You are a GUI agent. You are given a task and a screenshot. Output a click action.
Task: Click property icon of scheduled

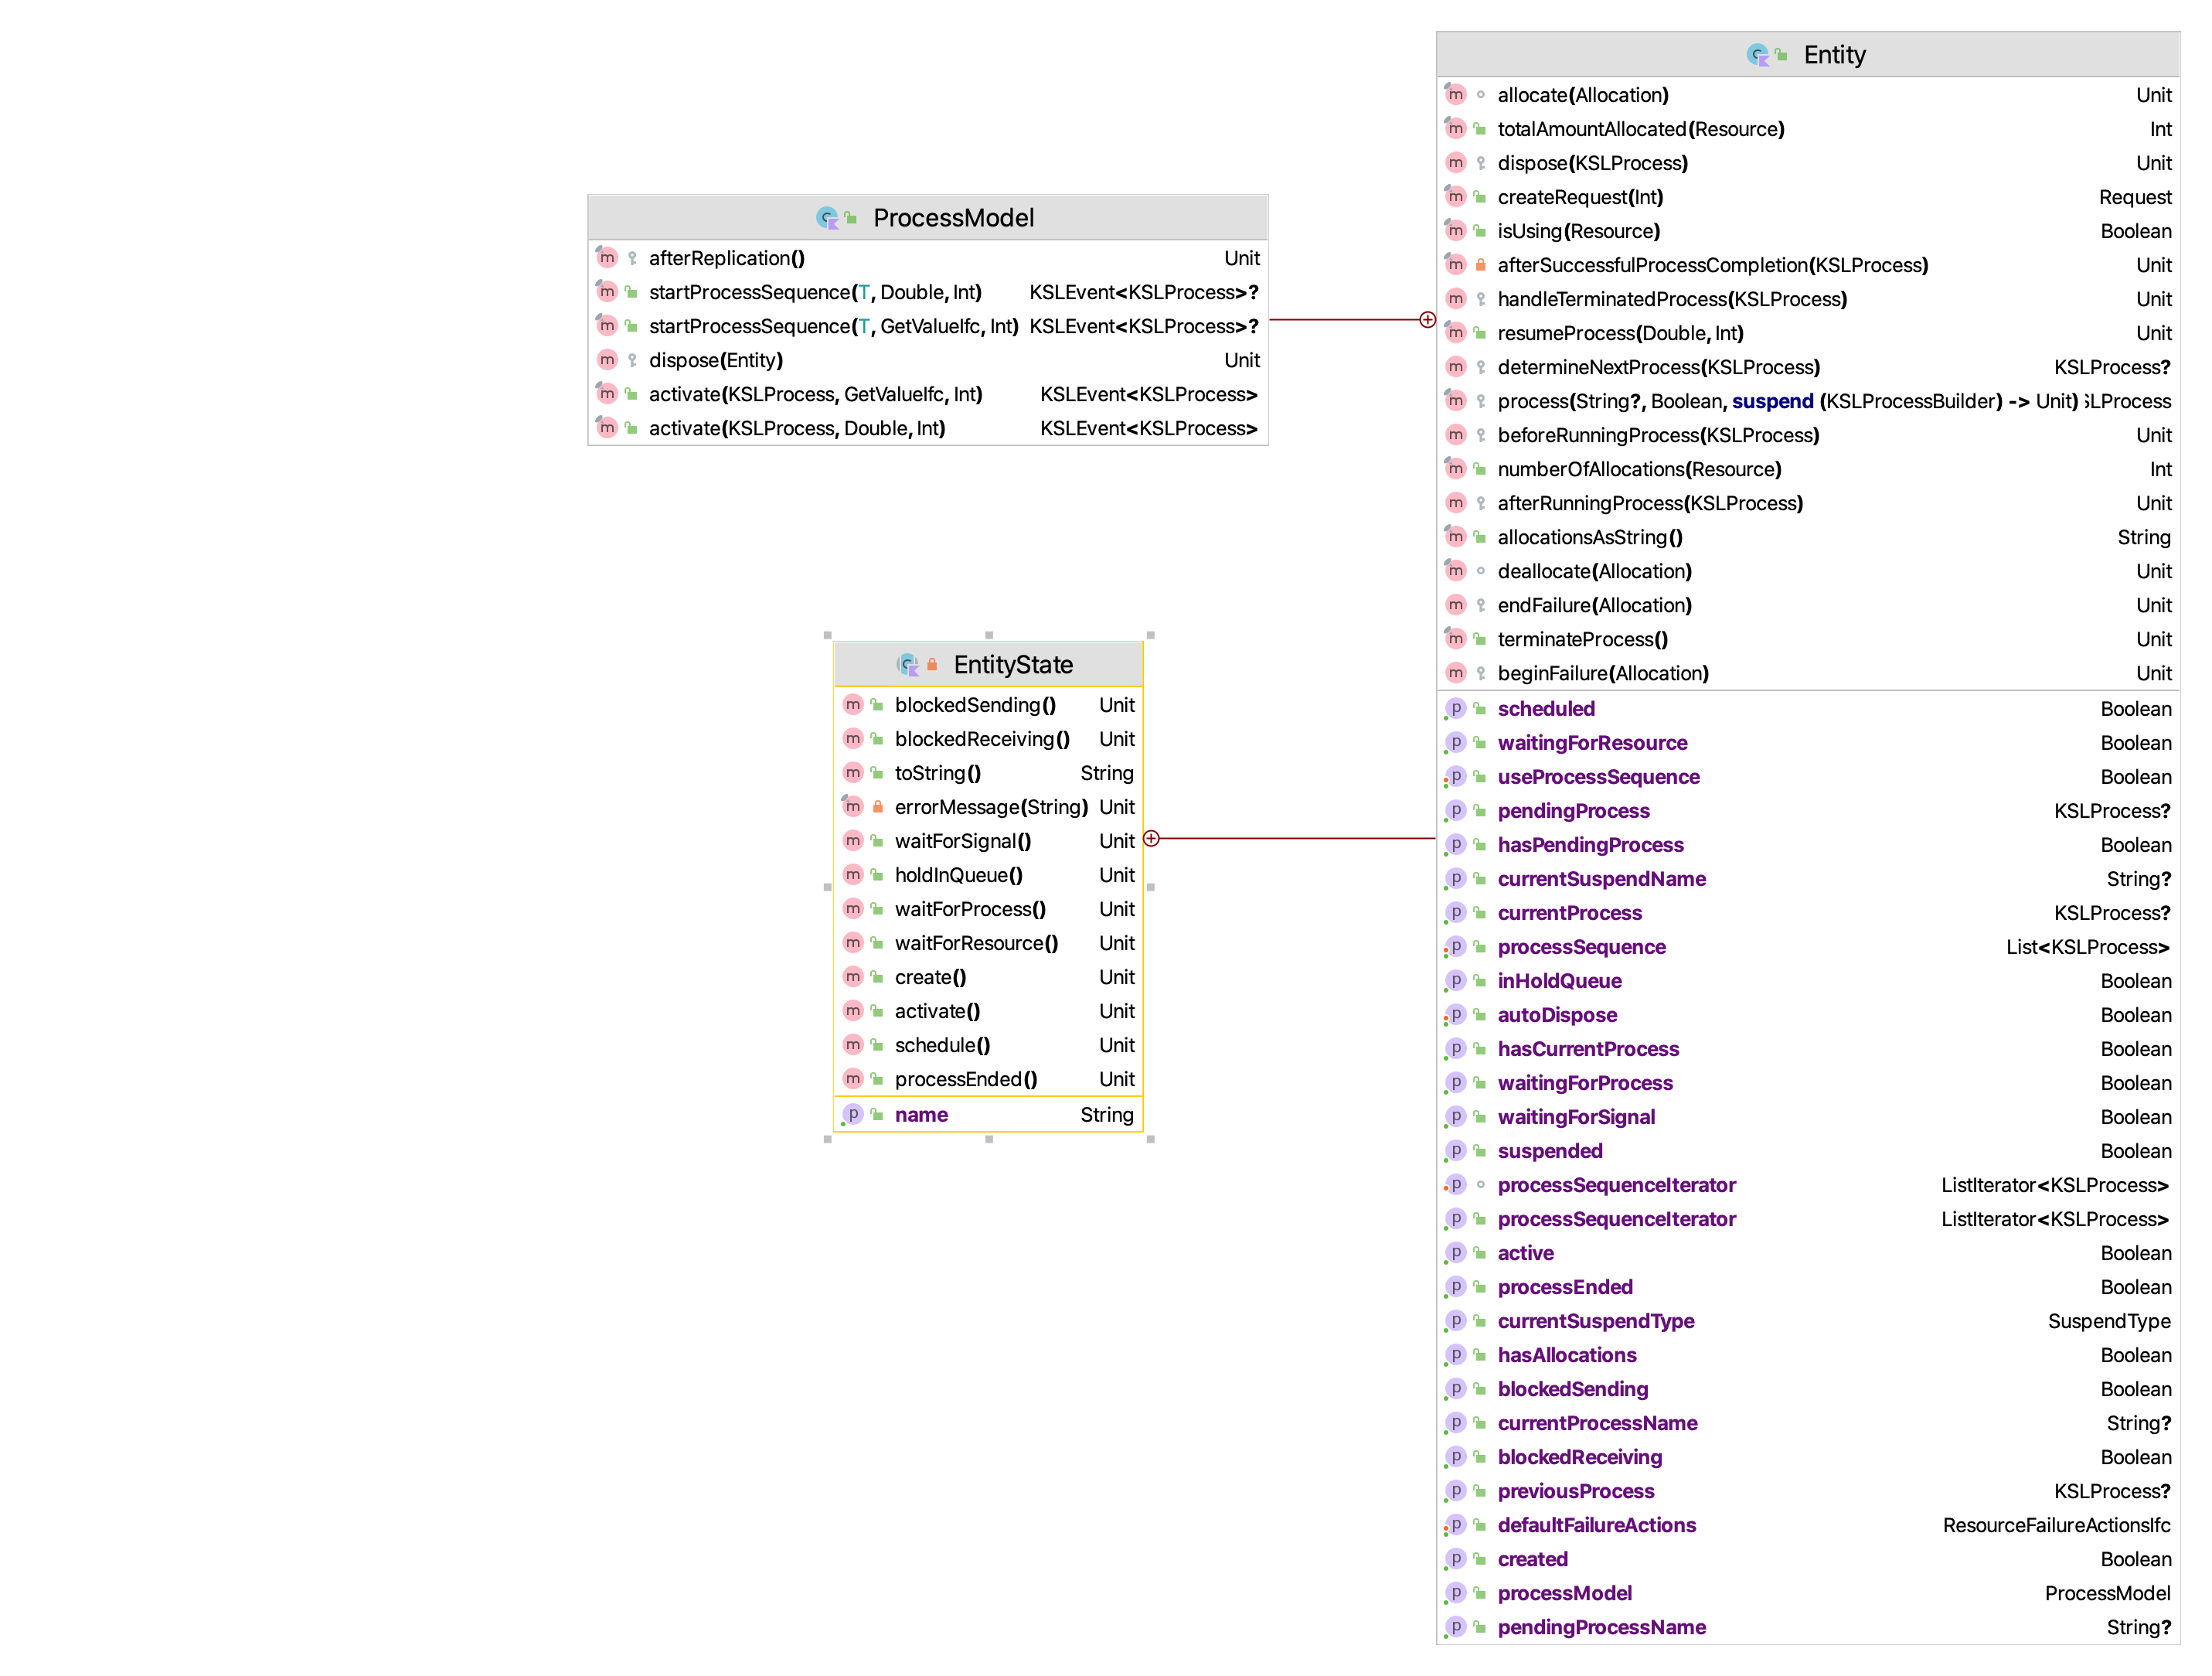(1456, 709)
